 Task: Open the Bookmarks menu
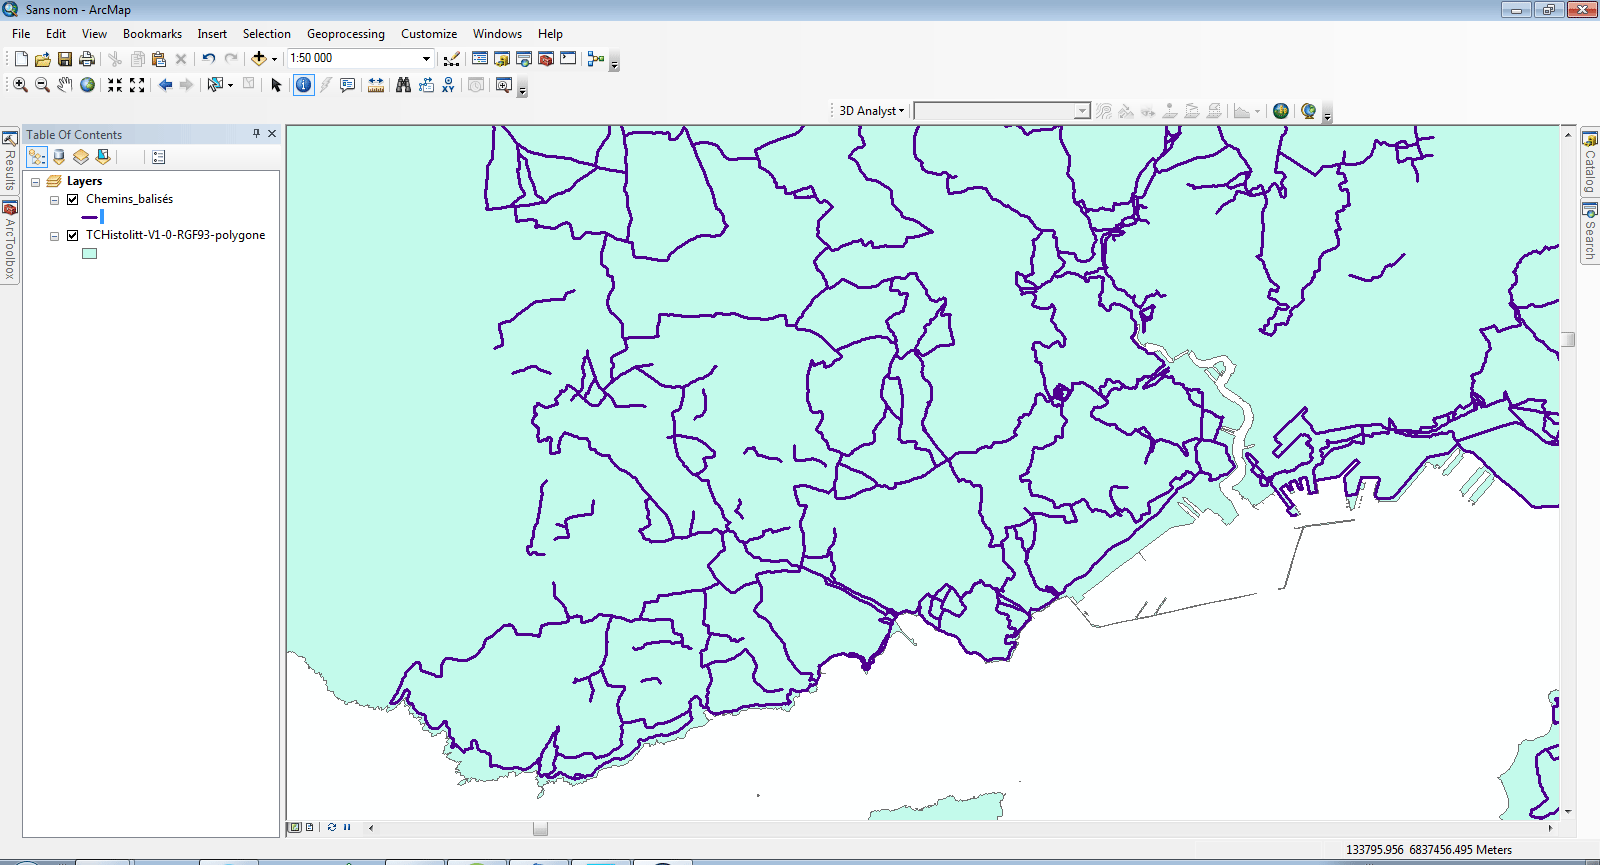click(x=152, y=34)
